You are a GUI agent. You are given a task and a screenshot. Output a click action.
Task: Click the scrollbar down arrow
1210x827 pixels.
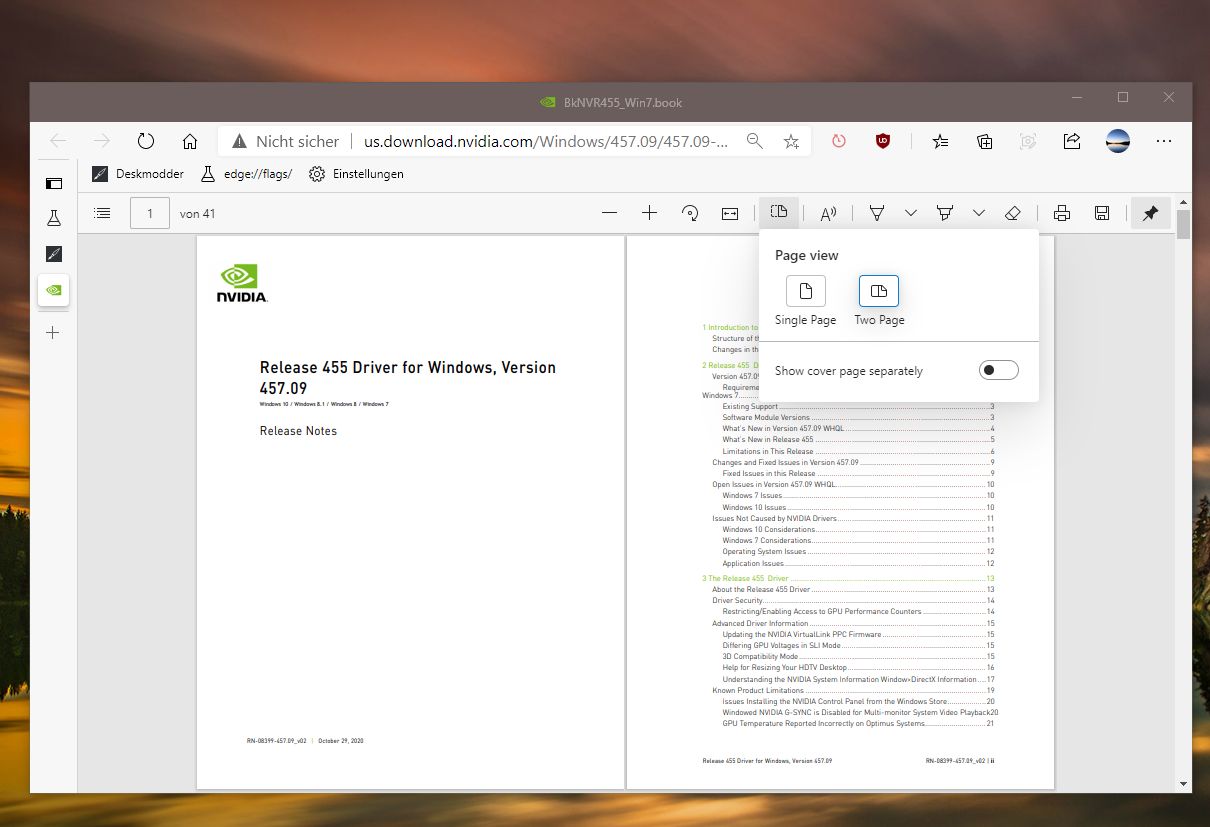[1184, 785]
